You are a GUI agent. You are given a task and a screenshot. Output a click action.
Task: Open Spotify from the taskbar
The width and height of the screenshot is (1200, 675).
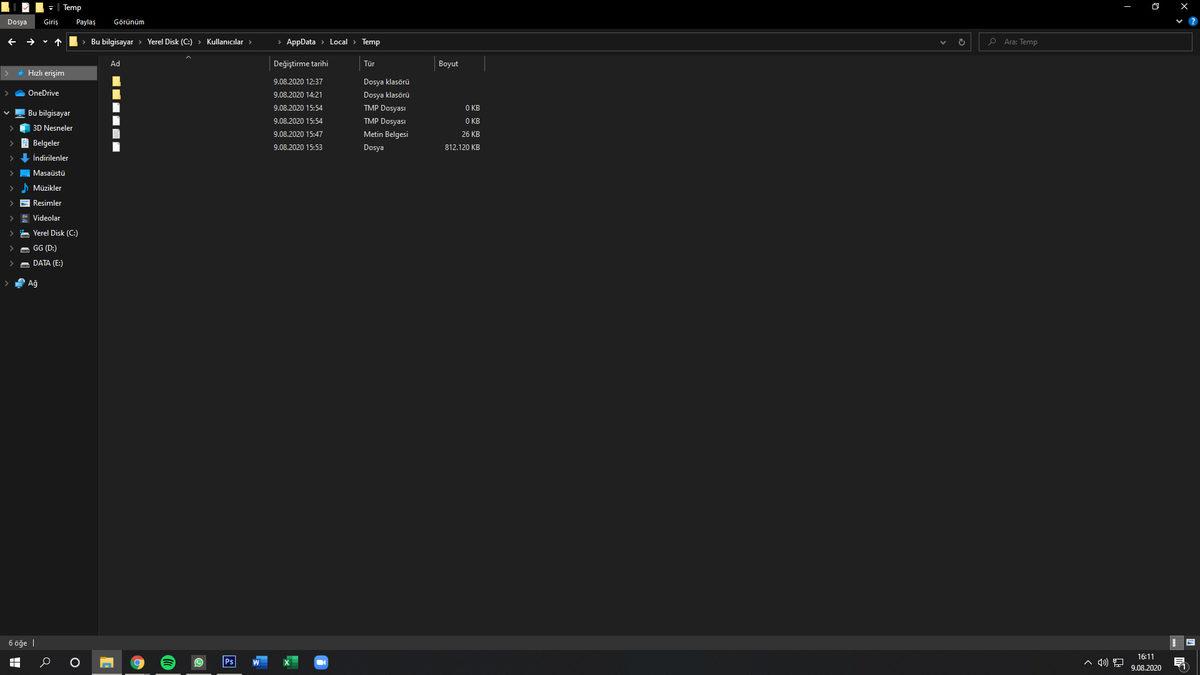[x=168, y=662]
